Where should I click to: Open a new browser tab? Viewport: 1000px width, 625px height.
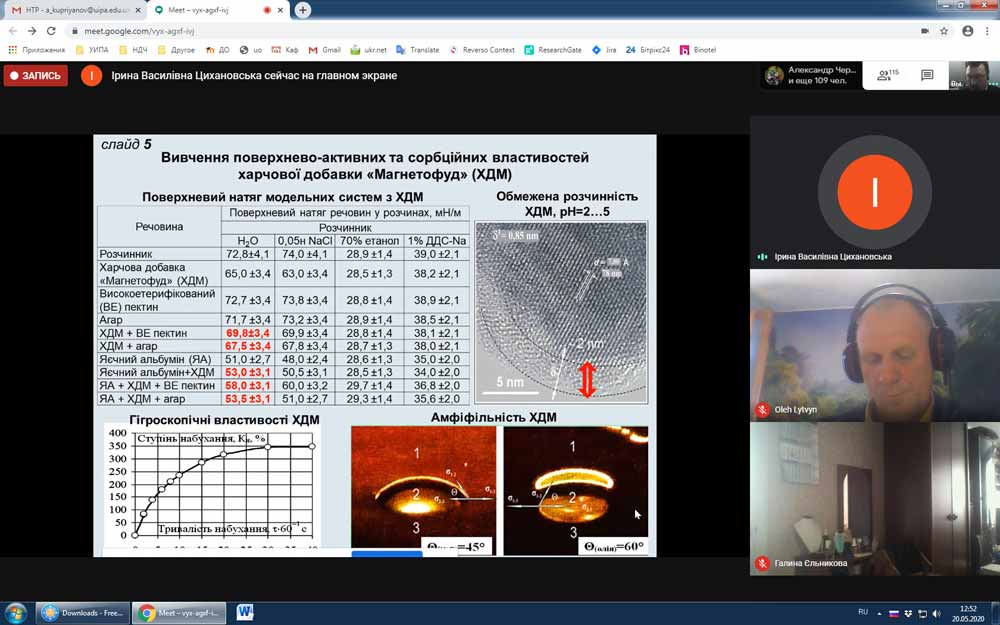pos(303,10)
